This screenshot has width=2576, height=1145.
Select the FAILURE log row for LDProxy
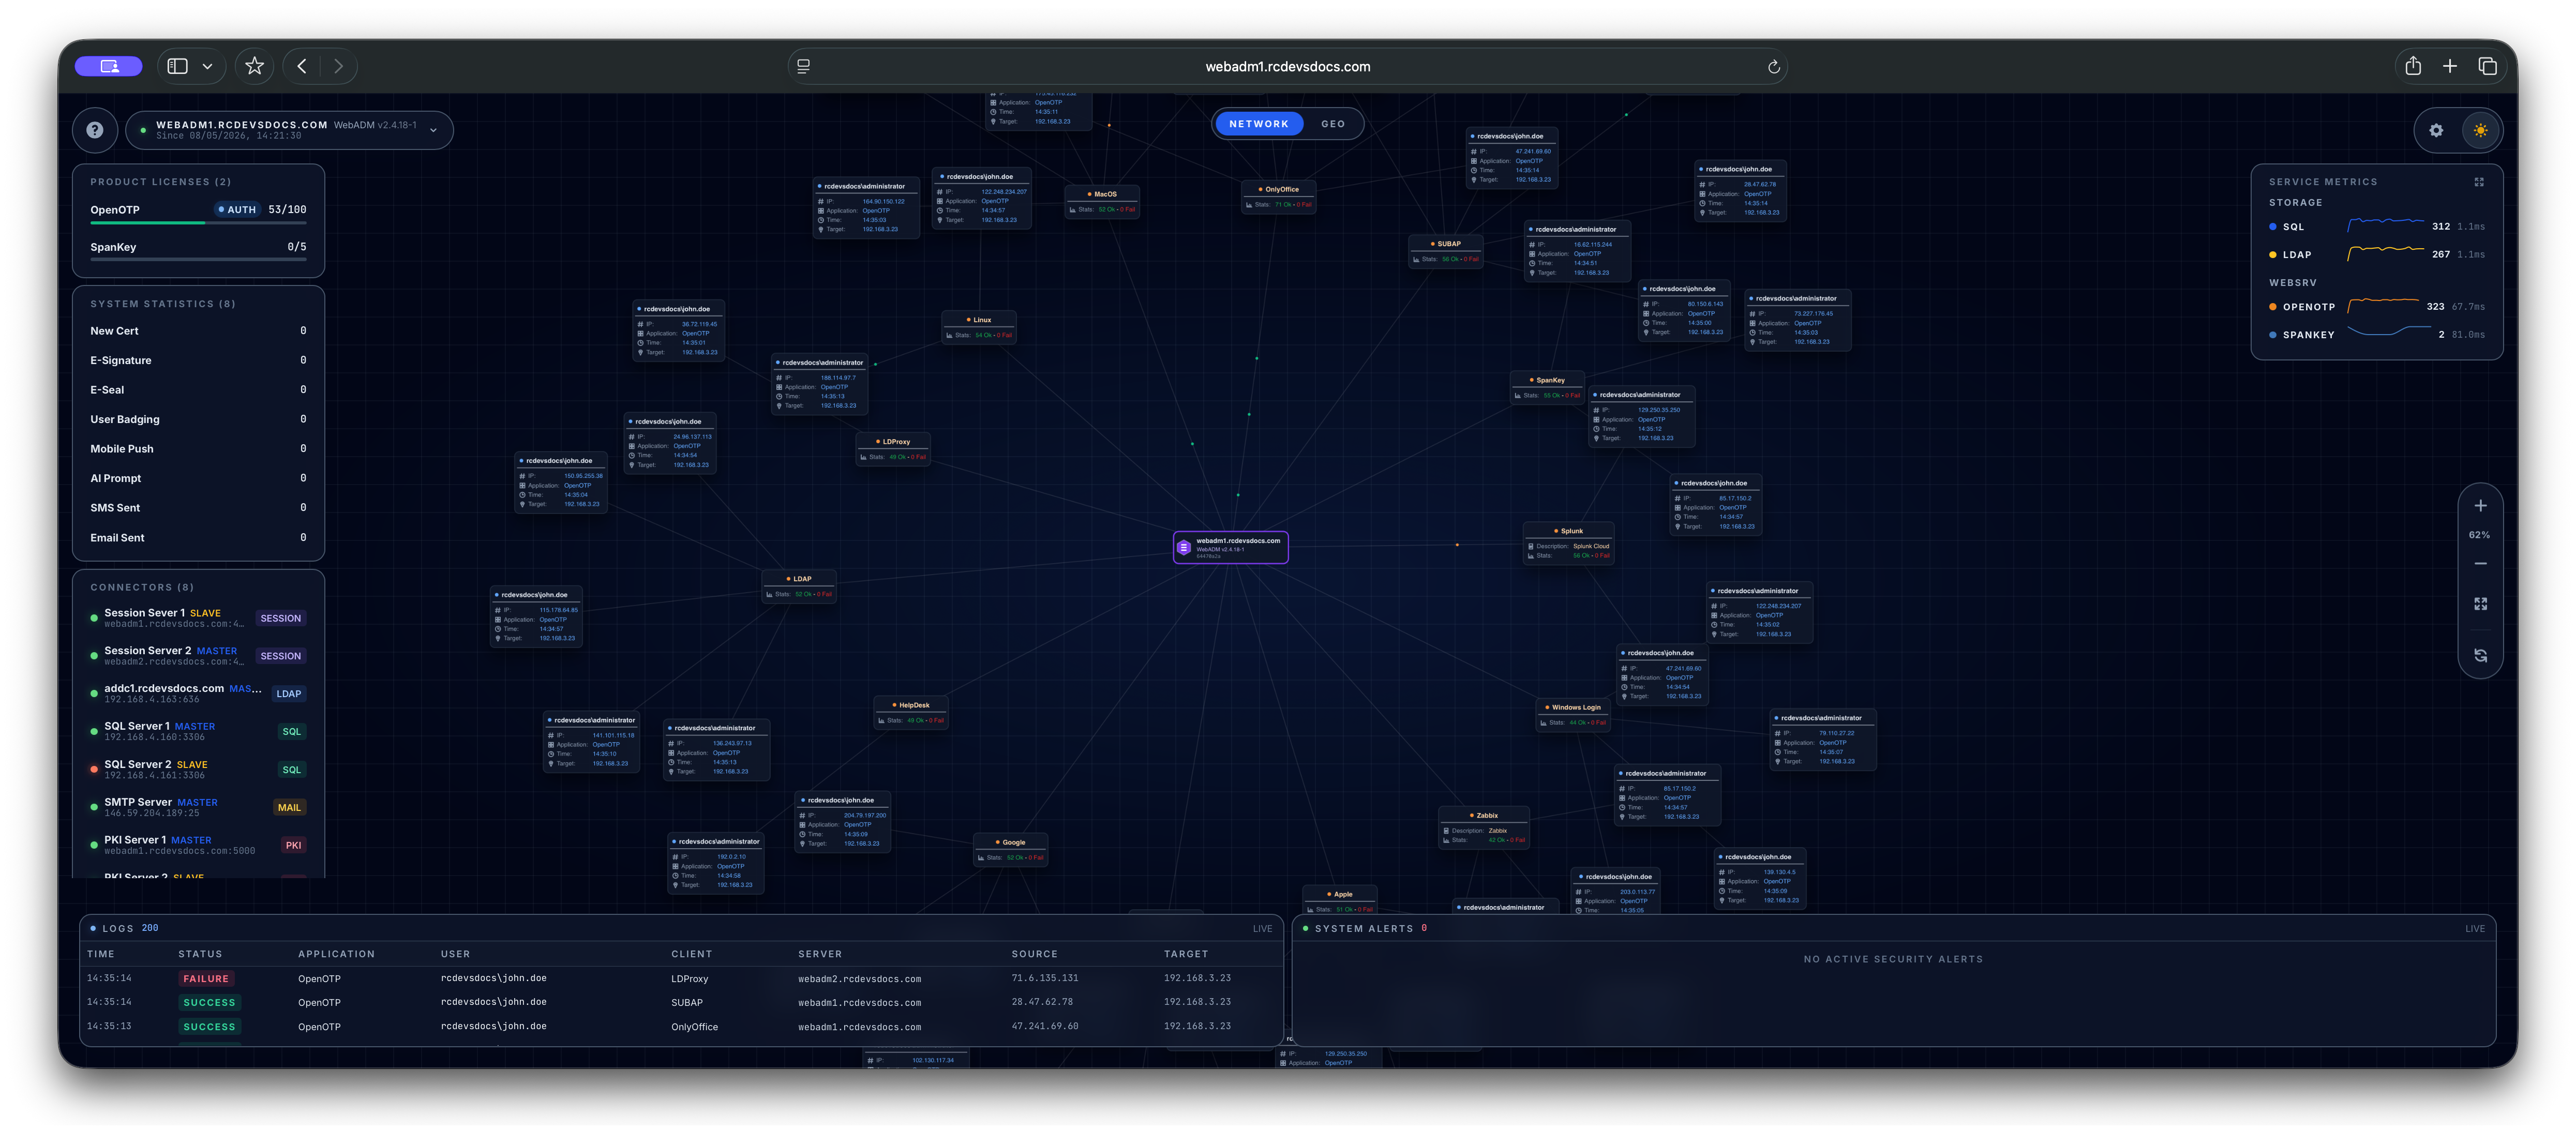[x=680, y=979]
